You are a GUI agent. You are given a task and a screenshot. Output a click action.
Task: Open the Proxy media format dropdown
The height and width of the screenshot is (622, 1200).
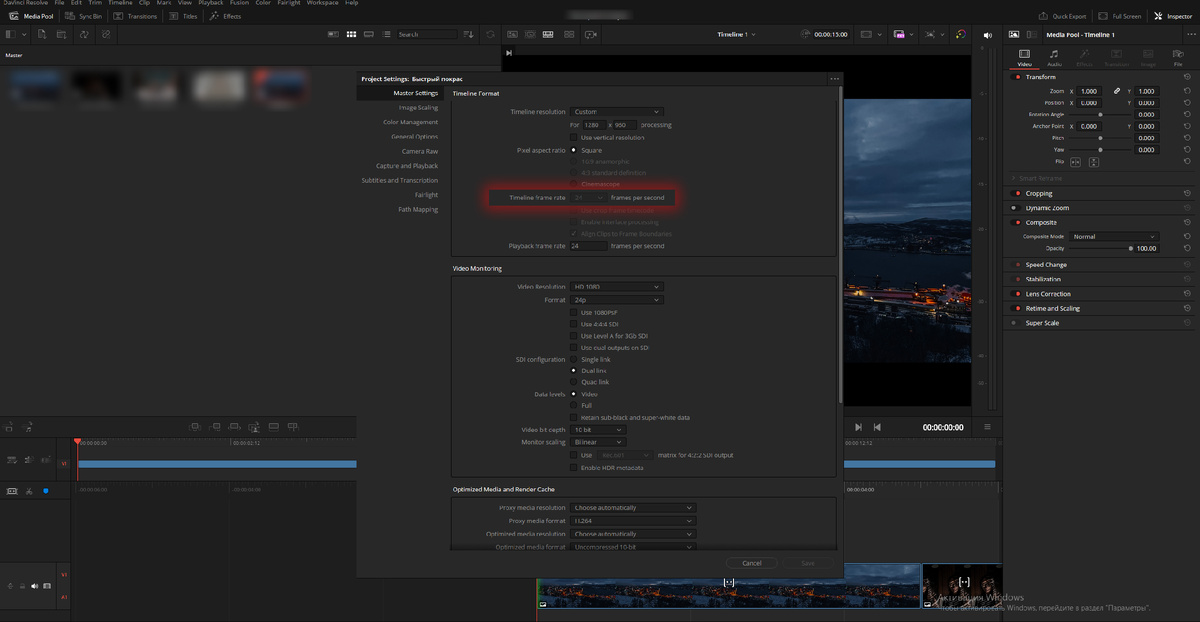point(631,520)
